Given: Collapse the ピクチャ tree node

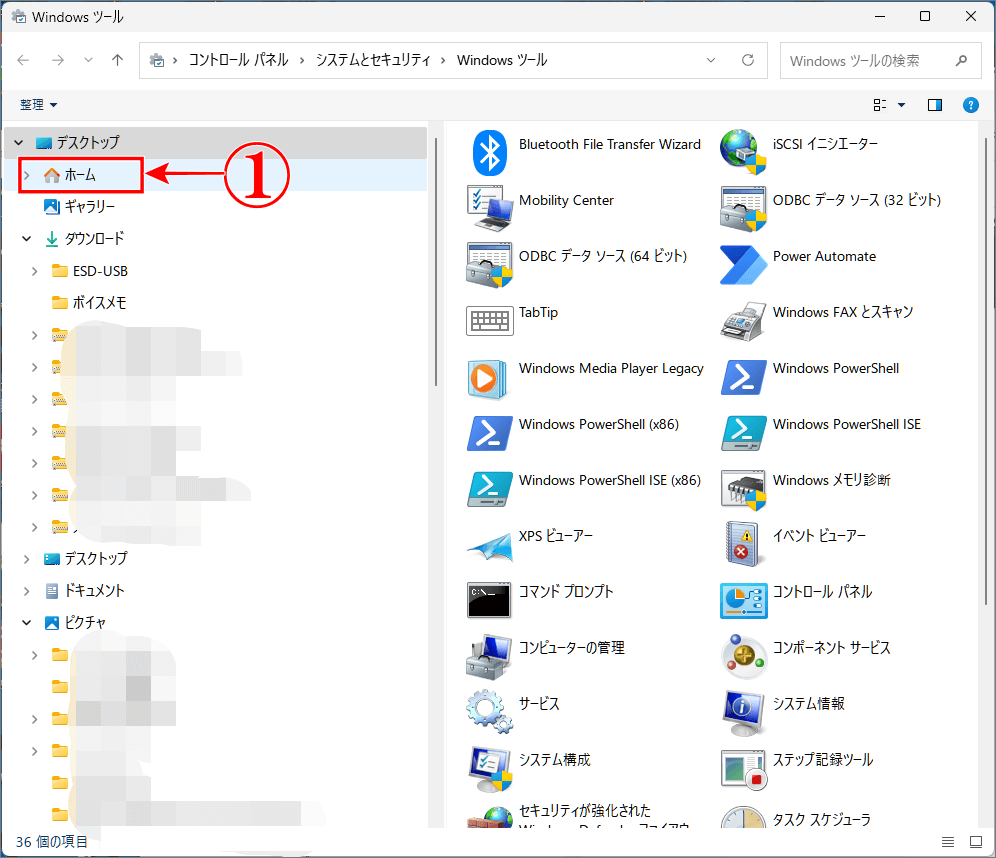Looking at the screenshot, I should point(27,623).
